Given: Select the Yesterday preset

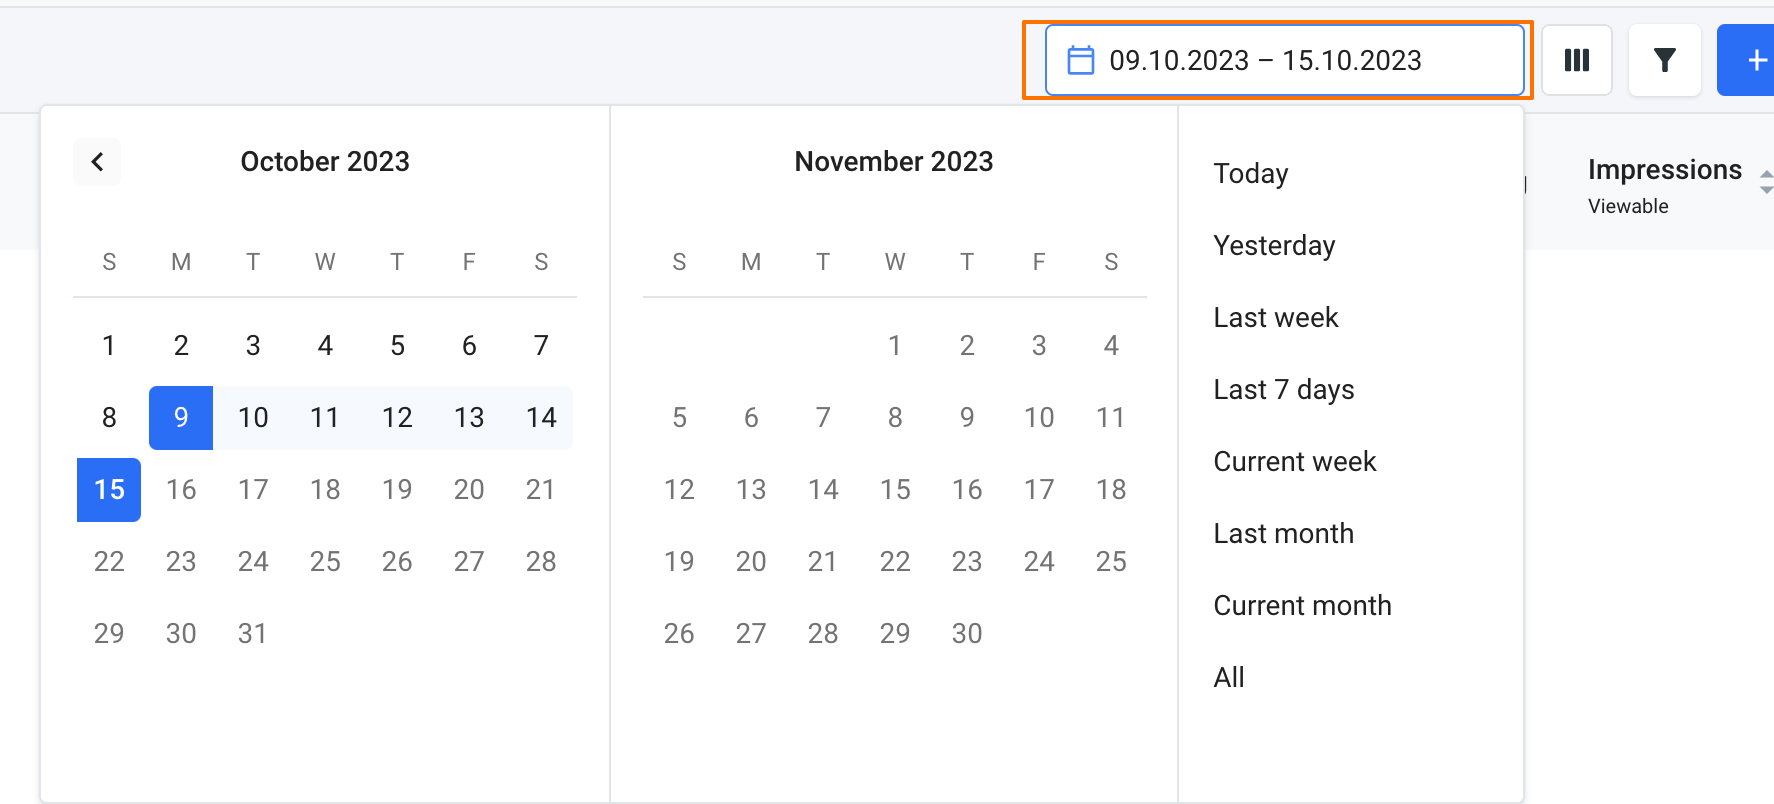Looking at the screenshot, I should (1274, 246).
